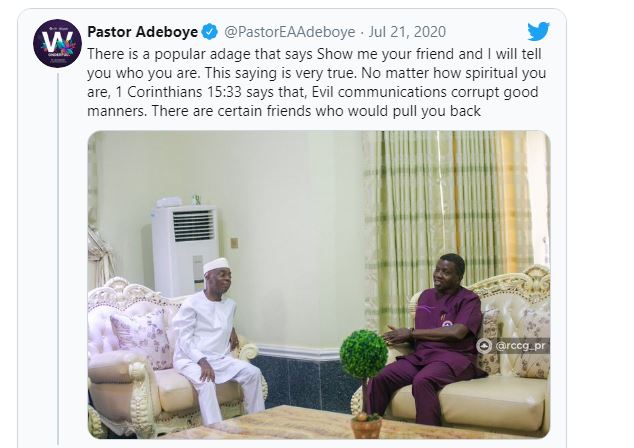Click the wall switch beside air conditioner
The image size is (634, 448).
[234, 243]
